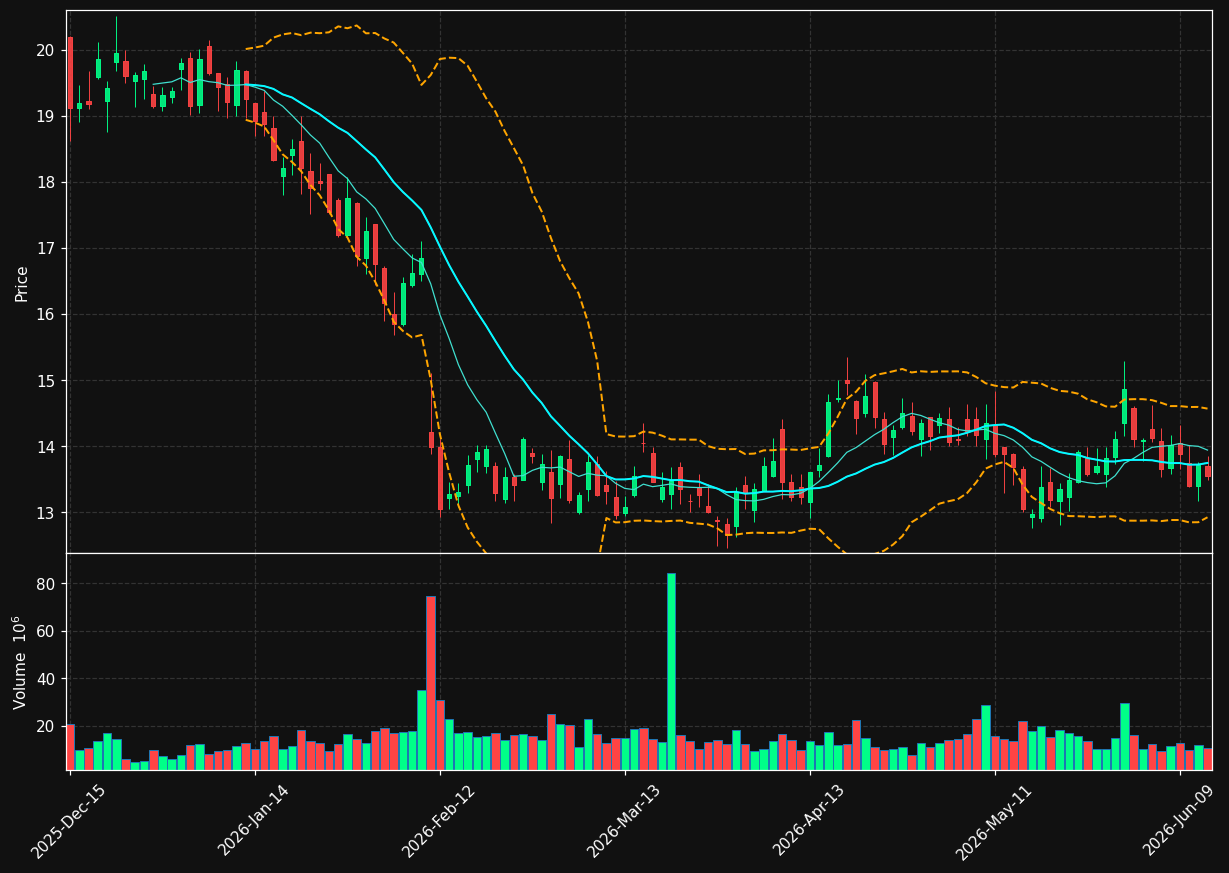
Task: Click the 13 price tick label
Action: pos(47,513)
